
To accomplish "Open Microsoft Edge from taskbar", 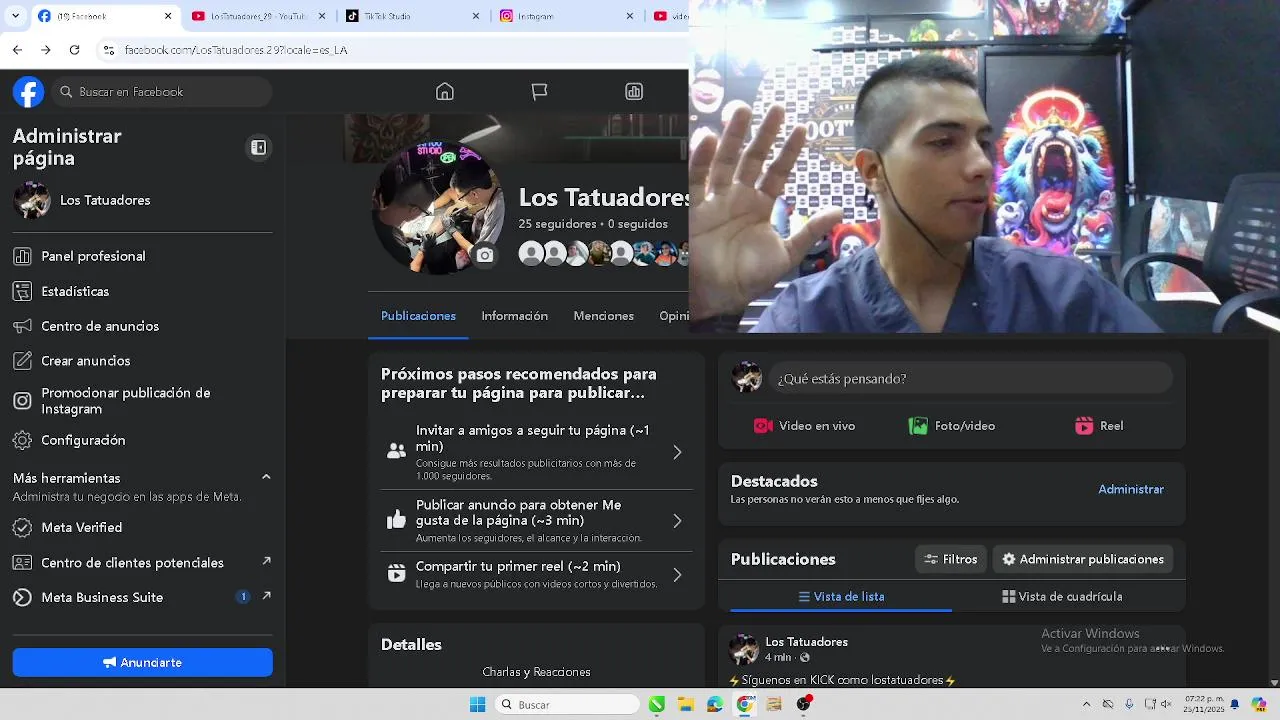I will [714, 705].
